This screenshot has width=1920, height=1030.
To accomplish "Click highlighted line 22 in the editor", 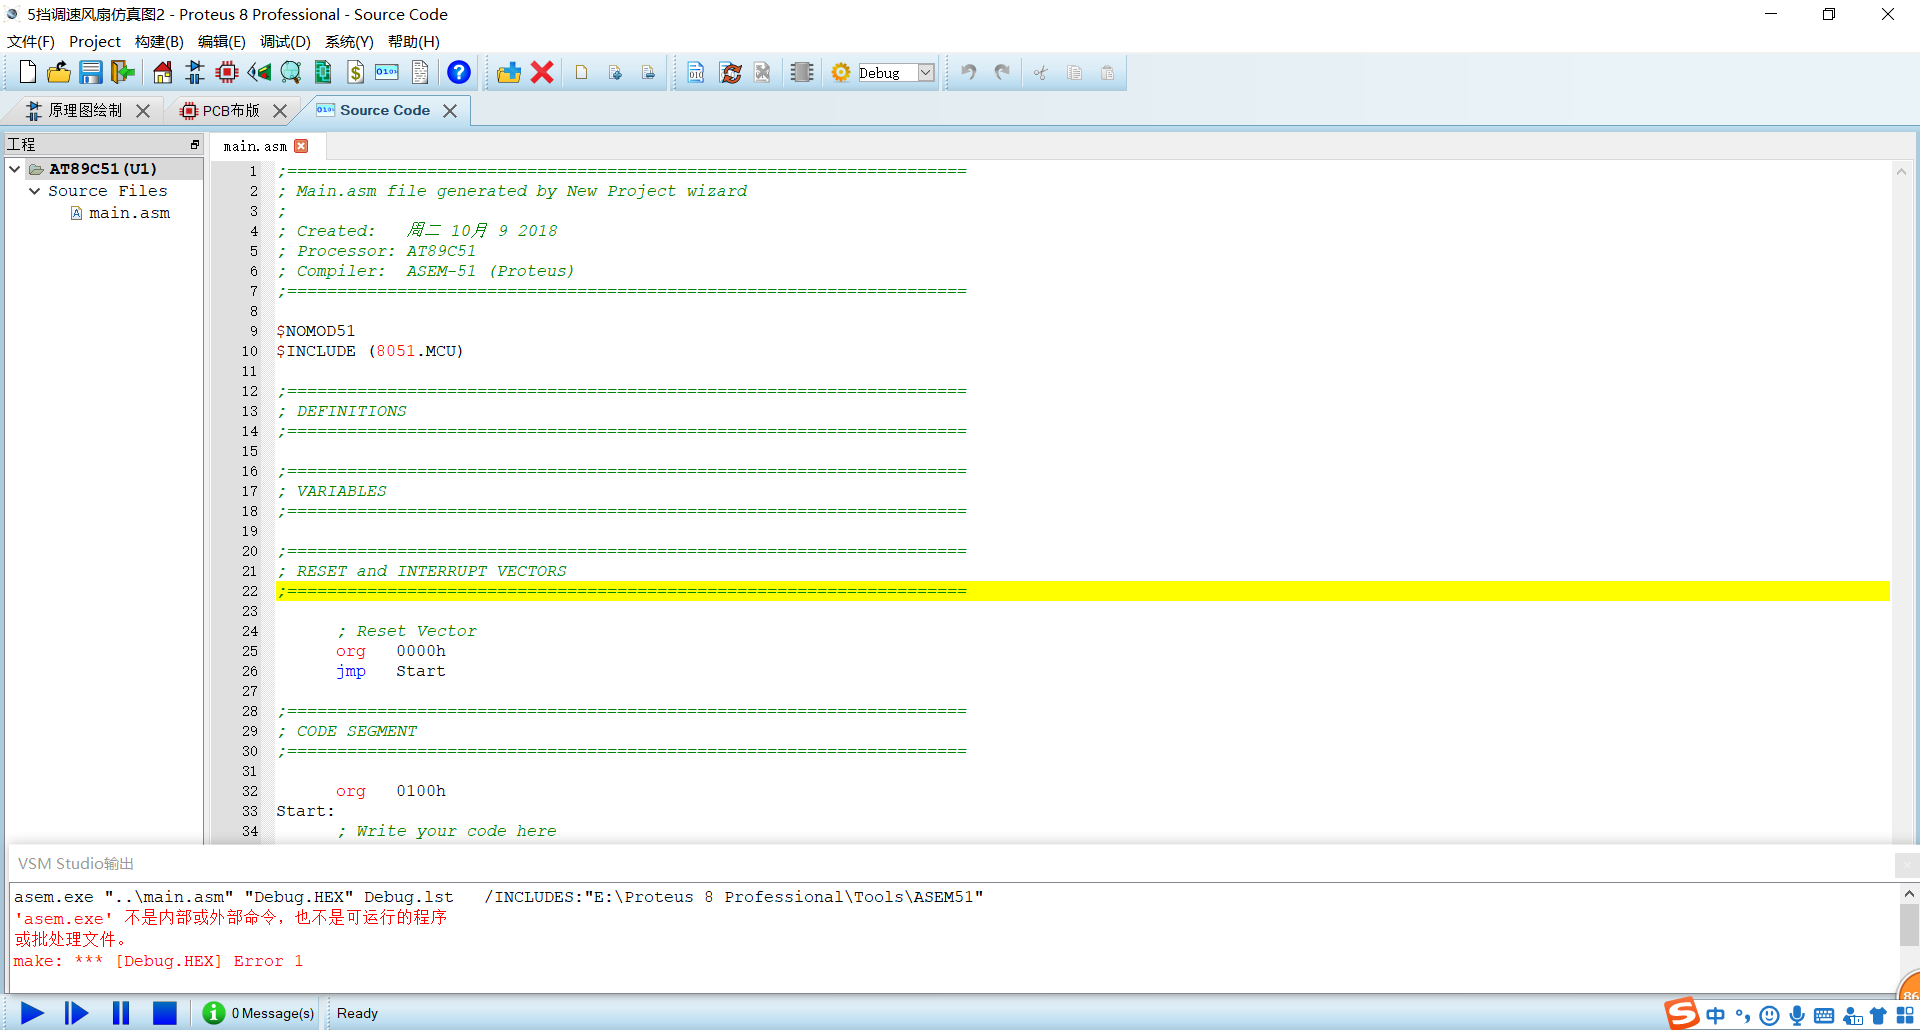I will [x=1082, y=591].
